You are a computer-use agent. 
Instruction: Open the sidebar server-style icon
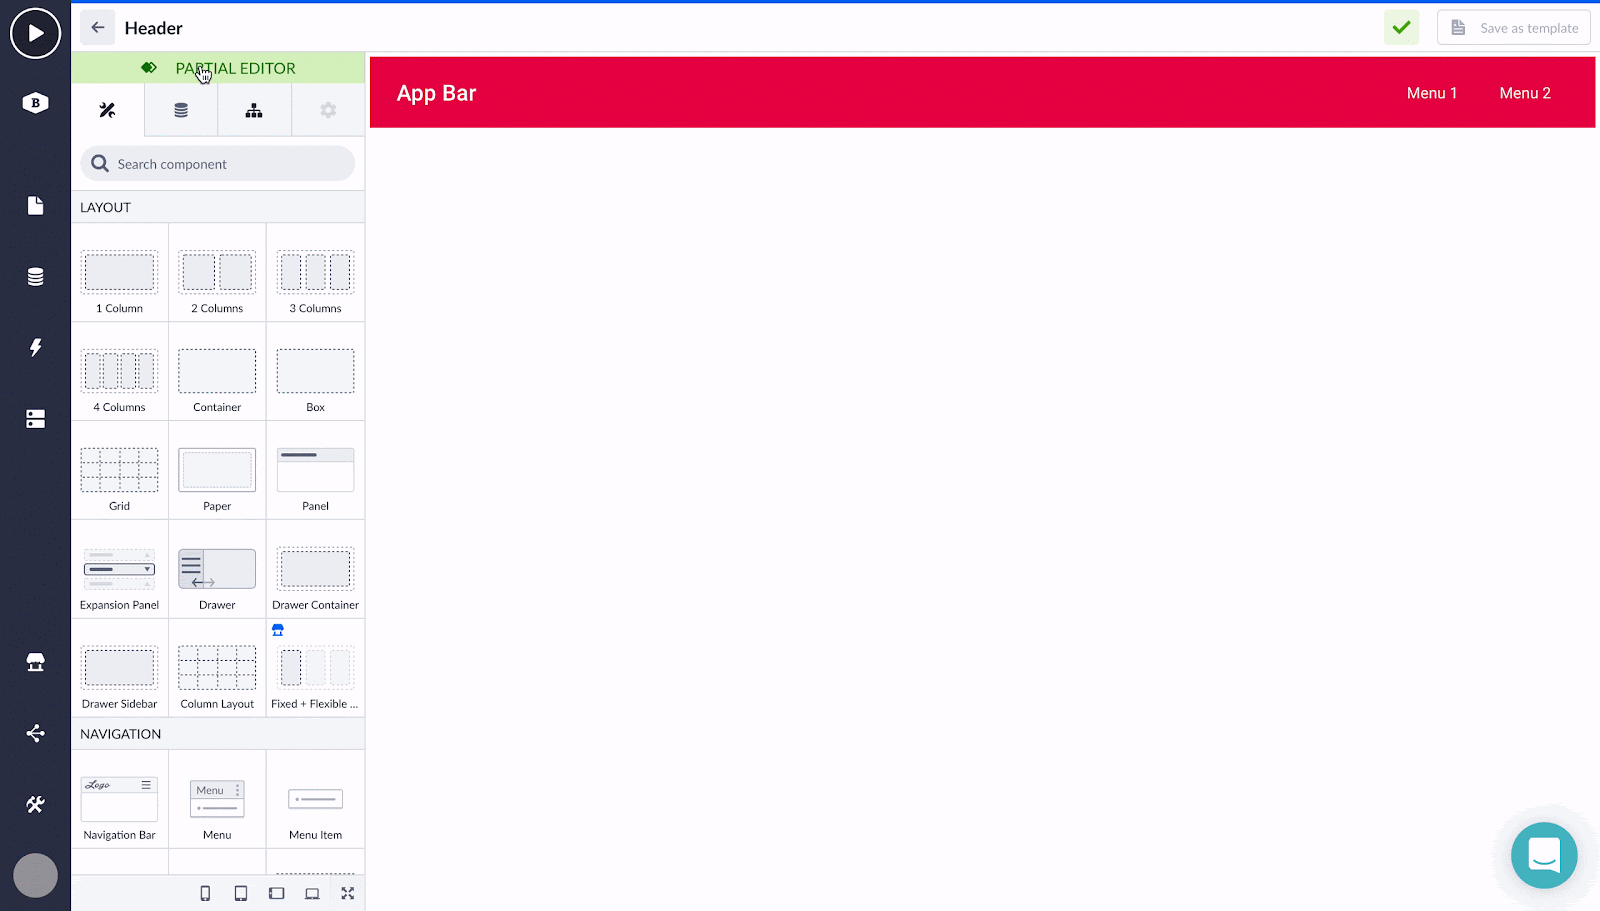pyautogui.click(x=35, y=419)
